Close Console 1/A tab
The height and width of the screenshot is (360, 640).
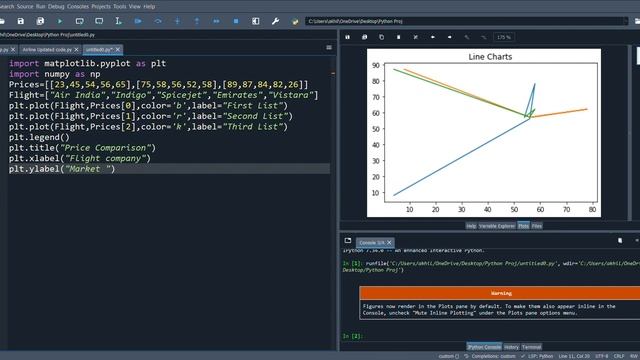tap(389, 242)
